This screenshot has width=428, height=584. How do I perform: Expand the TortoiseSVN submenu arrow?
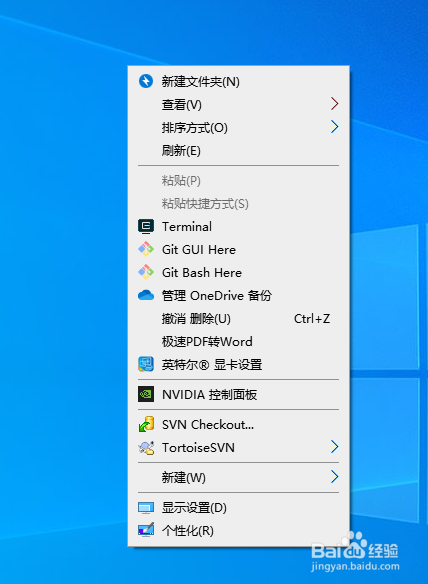[335, 447]
